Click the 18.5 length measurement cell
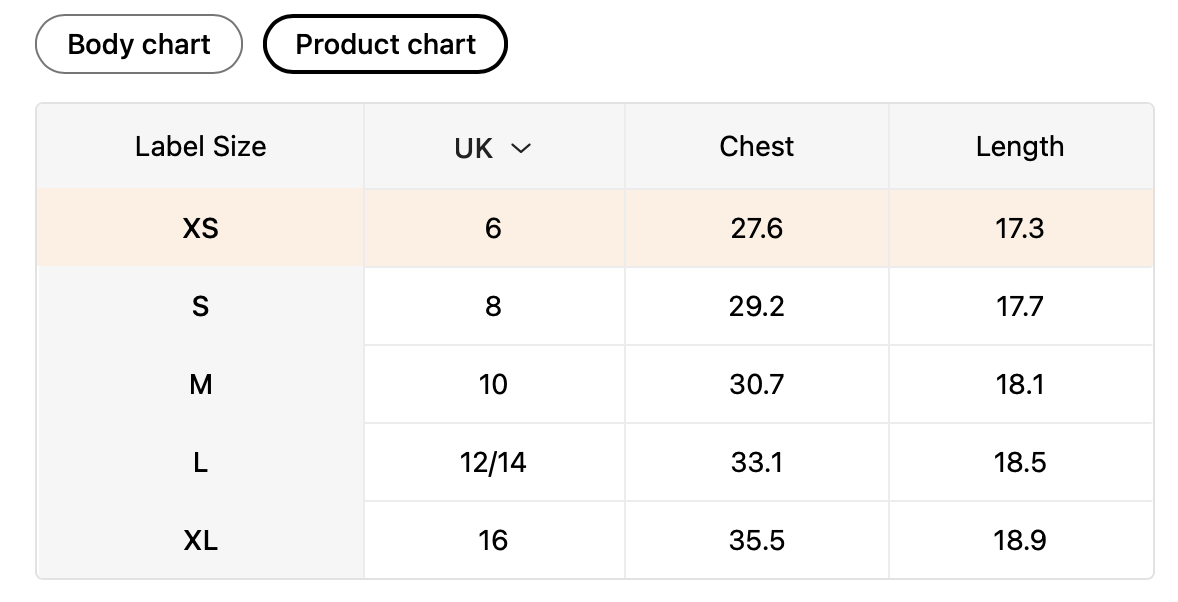The height and width of the screenshot is (602, 1178). click(1019, 463)
